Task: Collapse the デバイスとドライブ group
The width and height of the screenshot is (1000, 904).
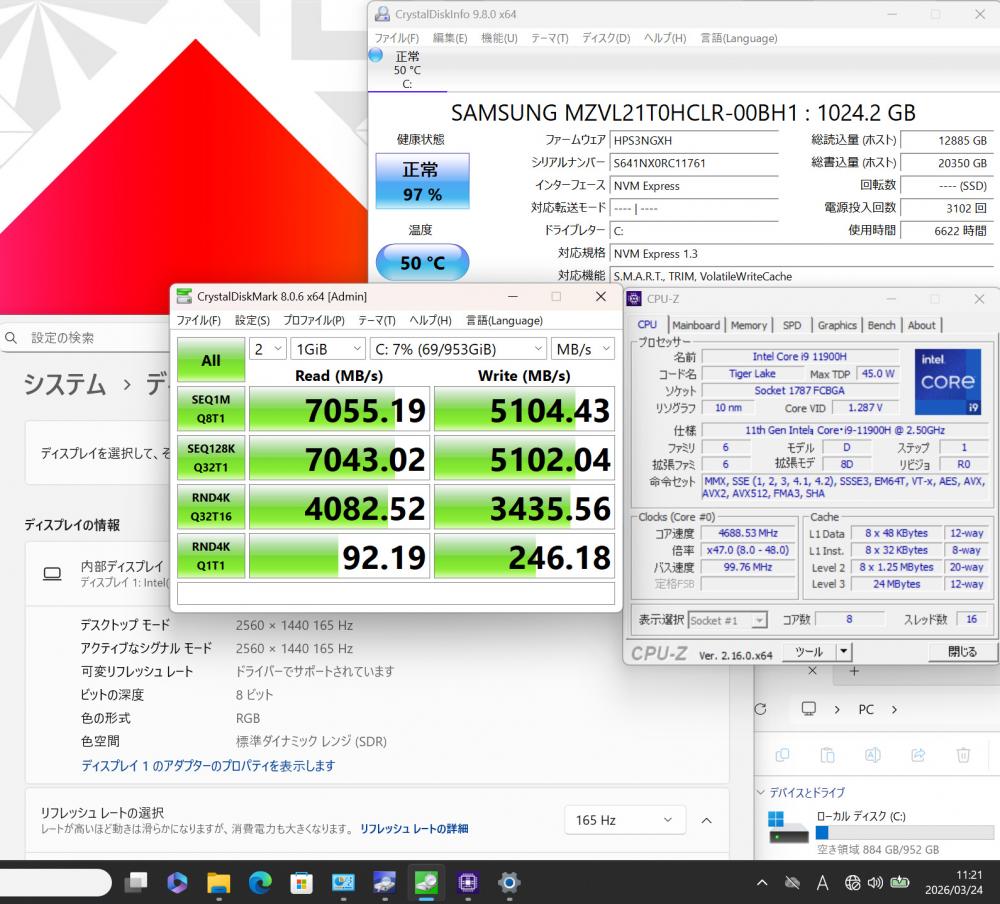Action: (762, 792)
